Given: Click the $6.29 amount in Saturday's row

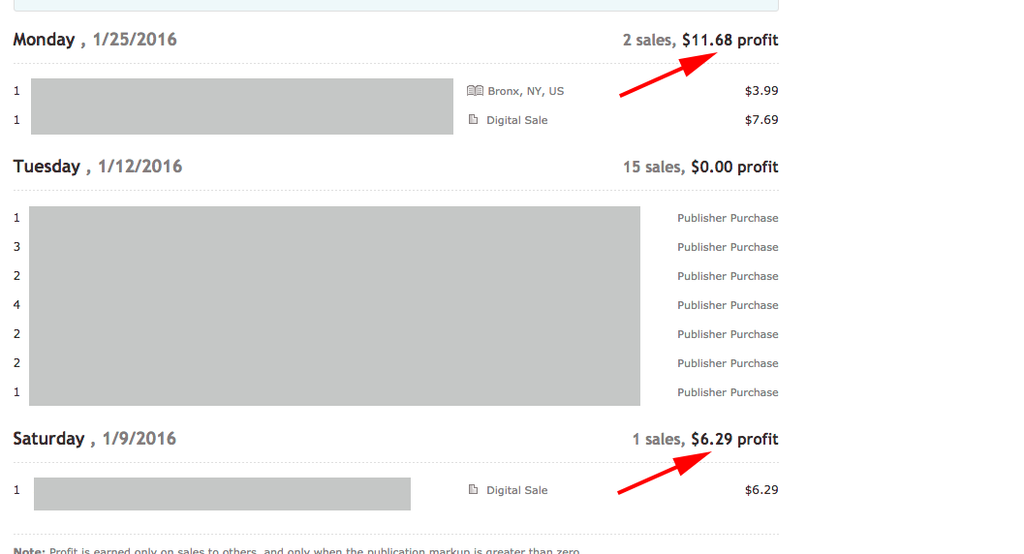Looking at the screenshot, I should (761, 490).
